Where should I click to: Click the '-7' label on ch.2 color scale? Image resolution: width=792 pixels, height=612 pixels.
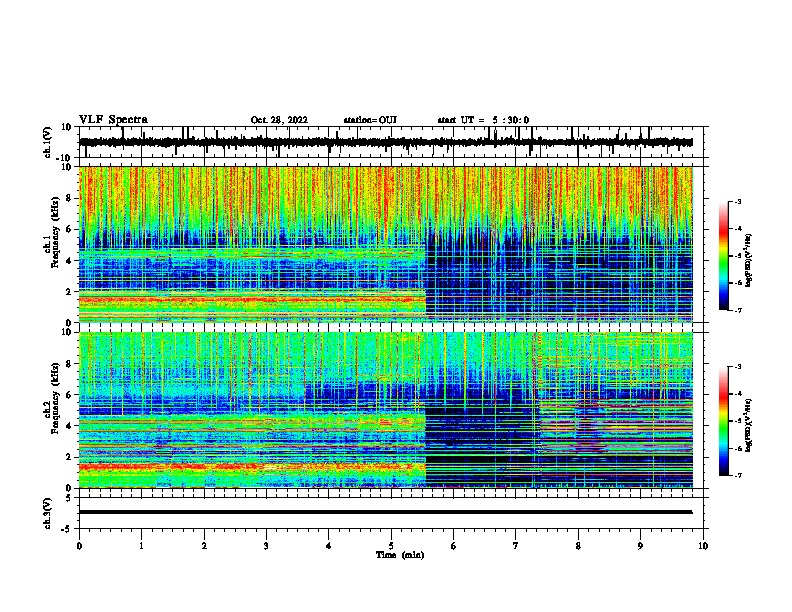(x=737, y=476)
